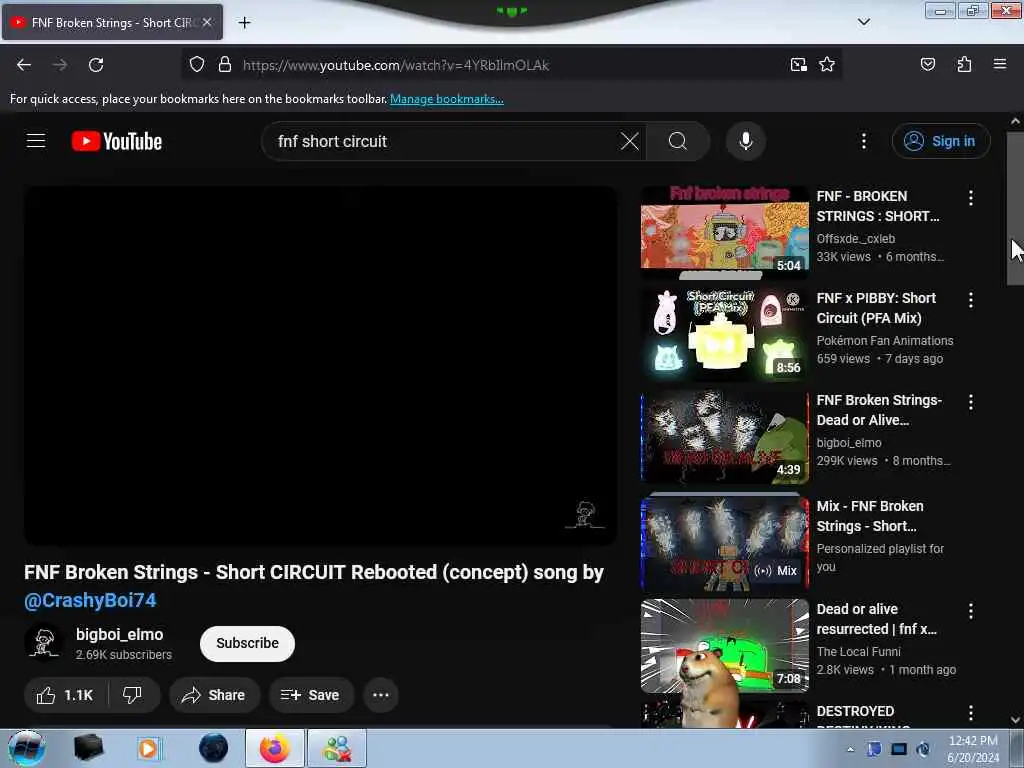The image size is (1024, 768).
Task: Close the FNF Broken Strings tab
Action: [x=207, y=22]
